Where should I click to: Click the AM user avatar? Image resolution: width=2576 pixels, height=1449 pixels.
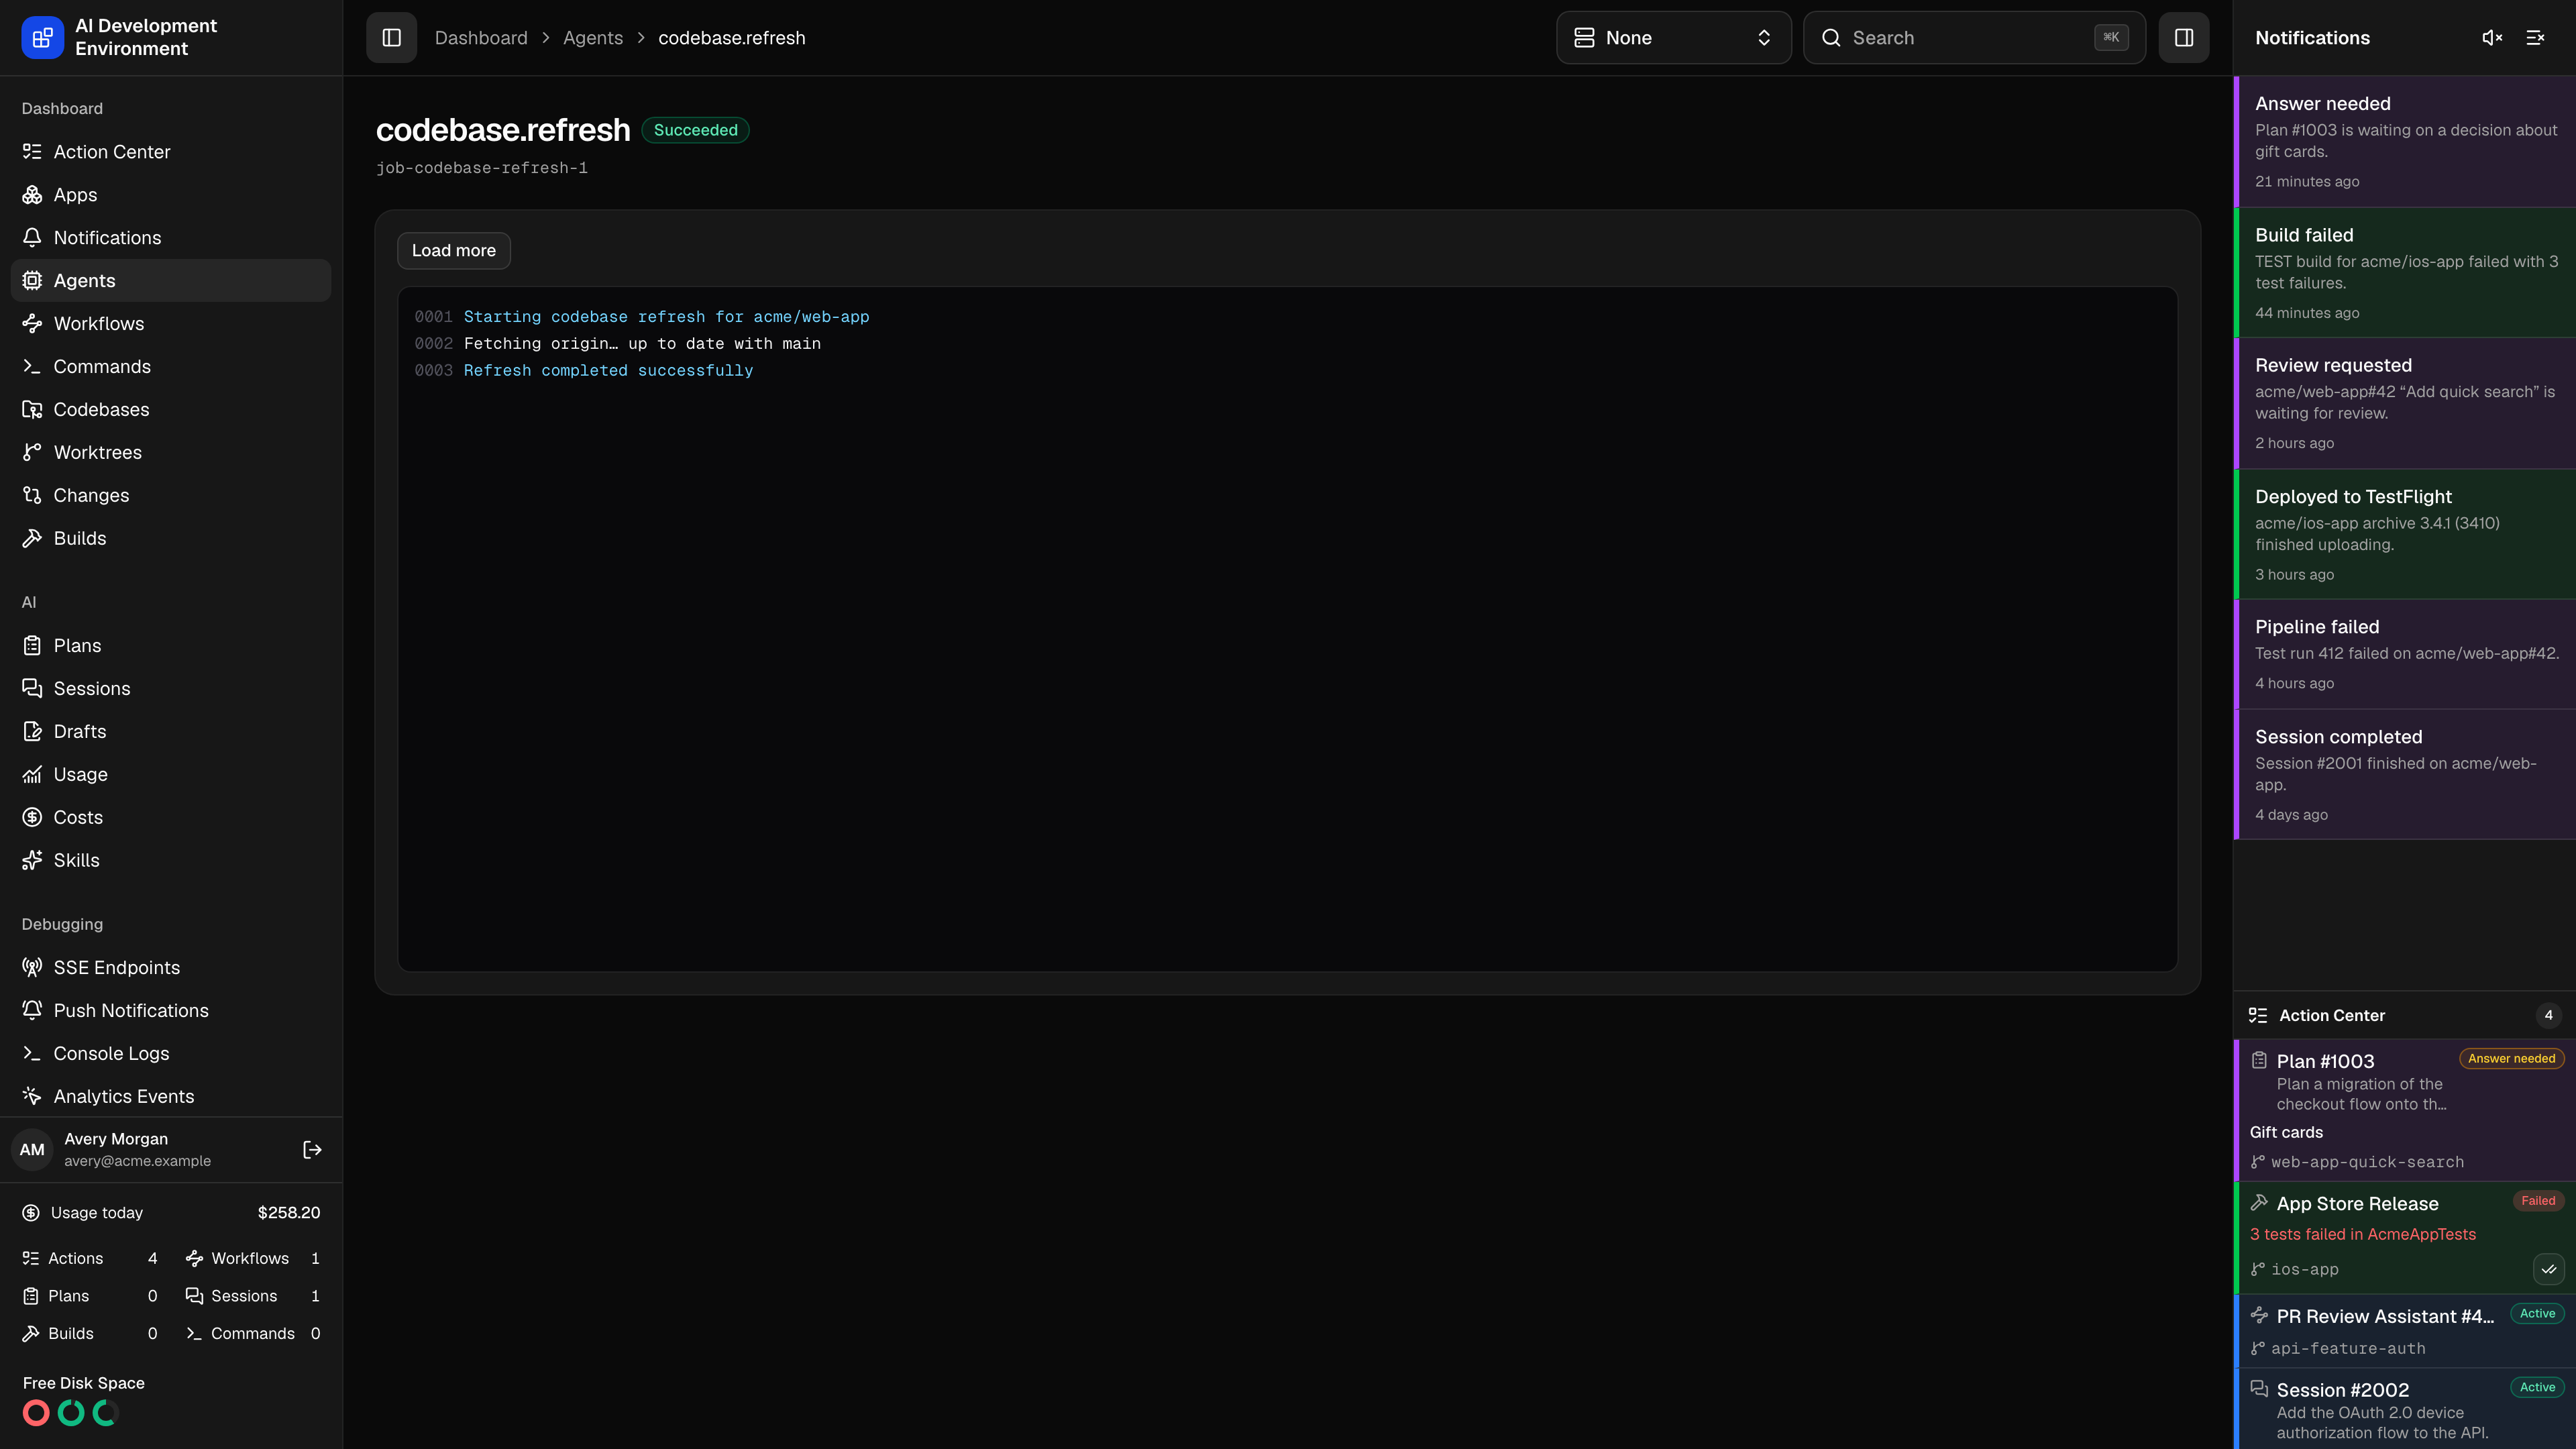[32, 1150]
